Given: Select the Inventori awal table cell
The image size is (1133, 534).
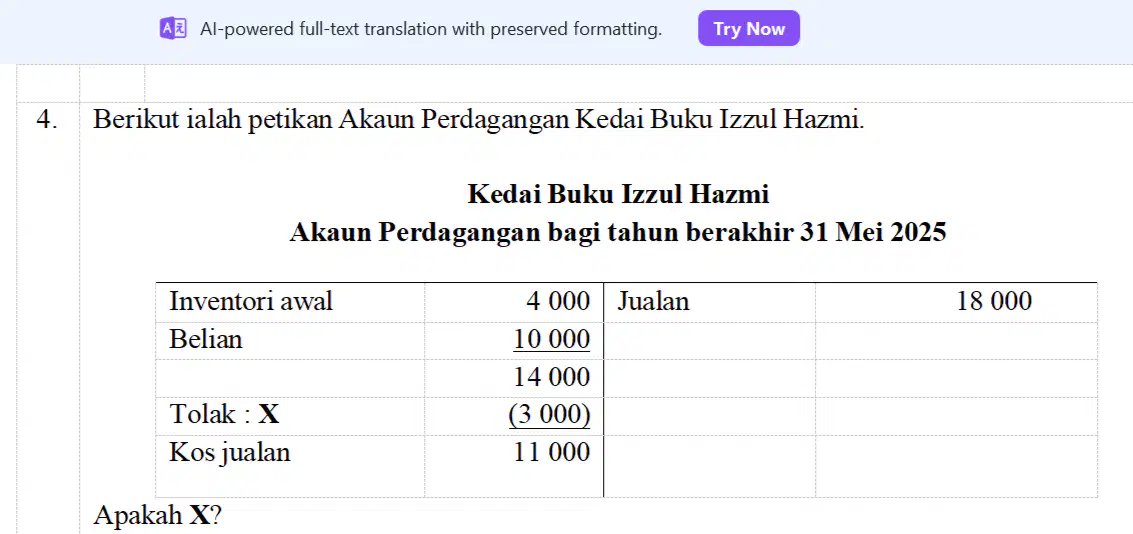Looking at the screenshot, I should pos(290,301).
